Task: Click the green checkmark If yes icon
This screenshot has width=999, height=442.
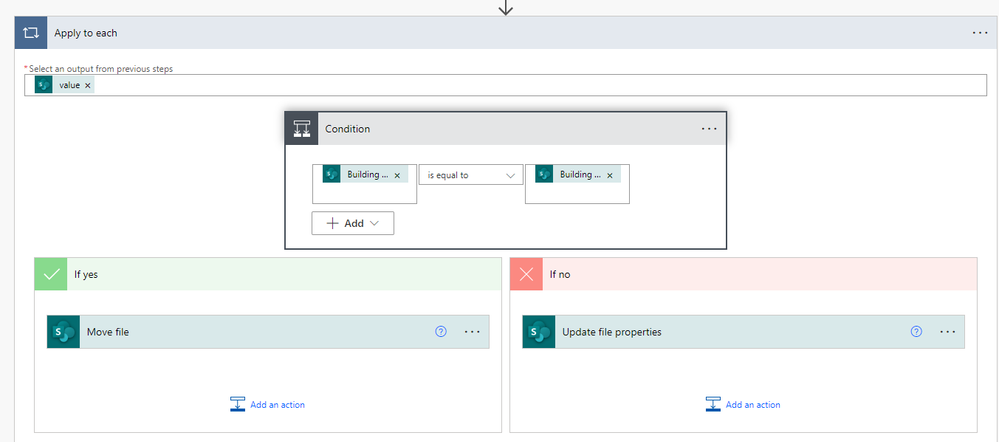Action: (x=50, y=274)
